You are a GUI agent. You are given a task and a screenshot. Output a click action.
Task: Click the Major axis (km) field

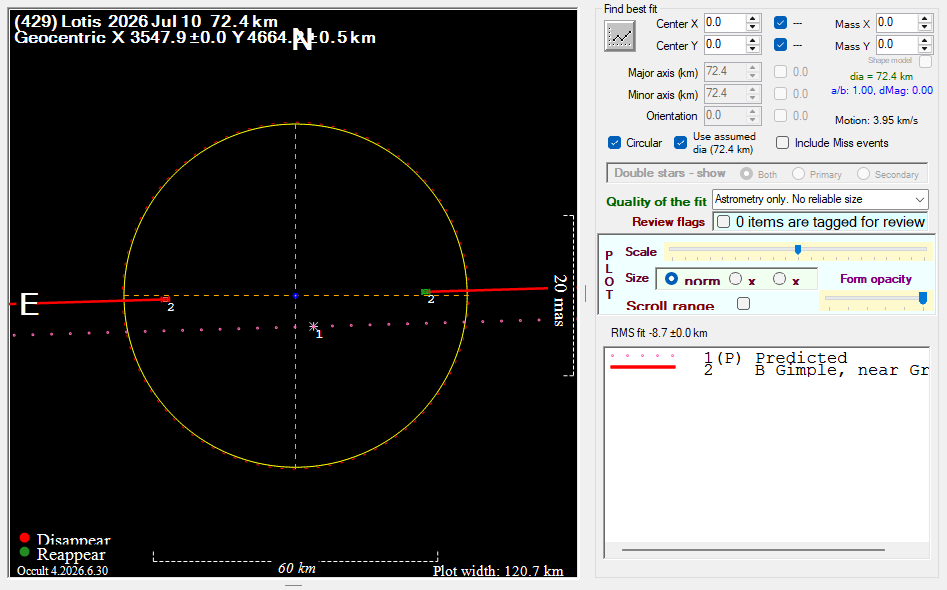click(725, 72)
